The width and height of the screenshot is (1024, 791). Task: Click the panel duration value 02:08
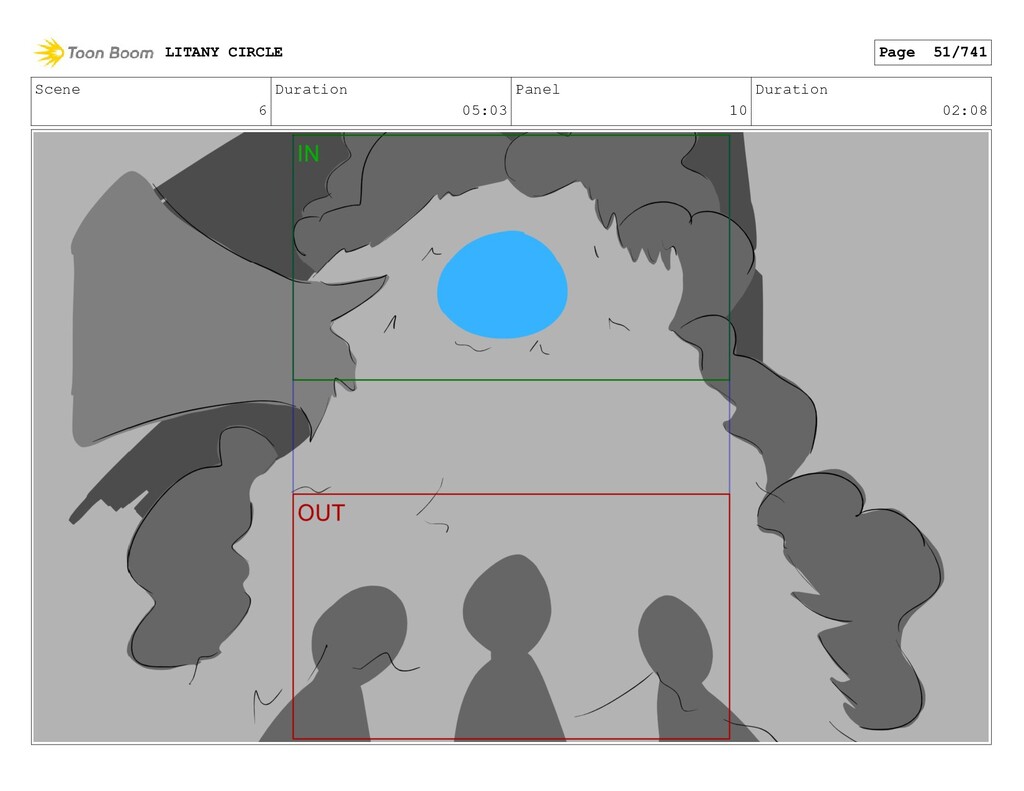coord(965,110)
